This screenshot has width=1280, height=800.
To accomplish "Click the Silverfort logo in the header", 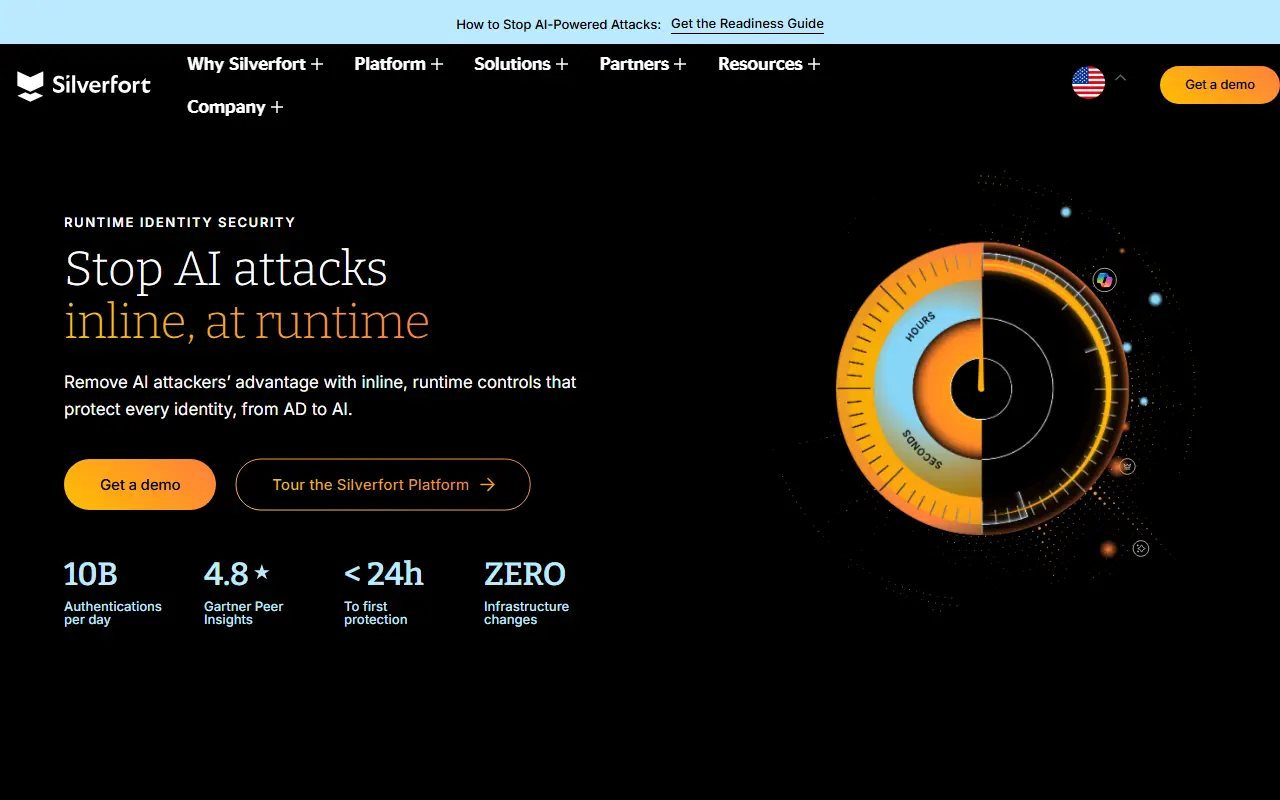I will (x=84, y=85).
